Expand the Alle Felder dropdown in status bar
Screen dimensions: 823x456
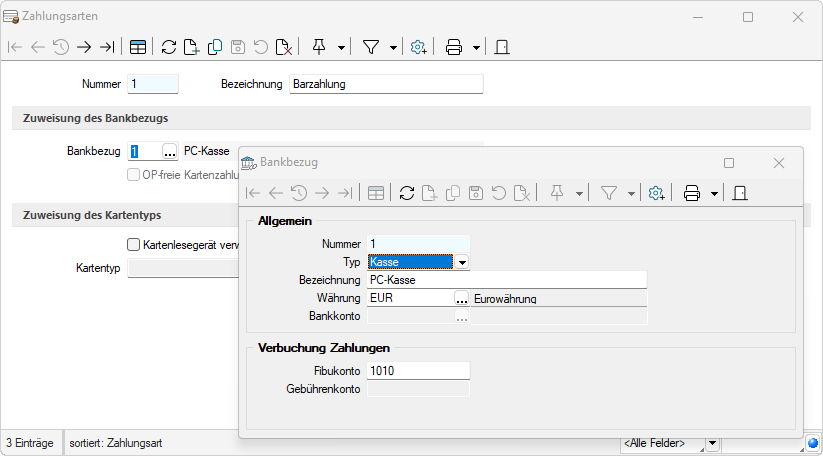(x=712, y=443)
